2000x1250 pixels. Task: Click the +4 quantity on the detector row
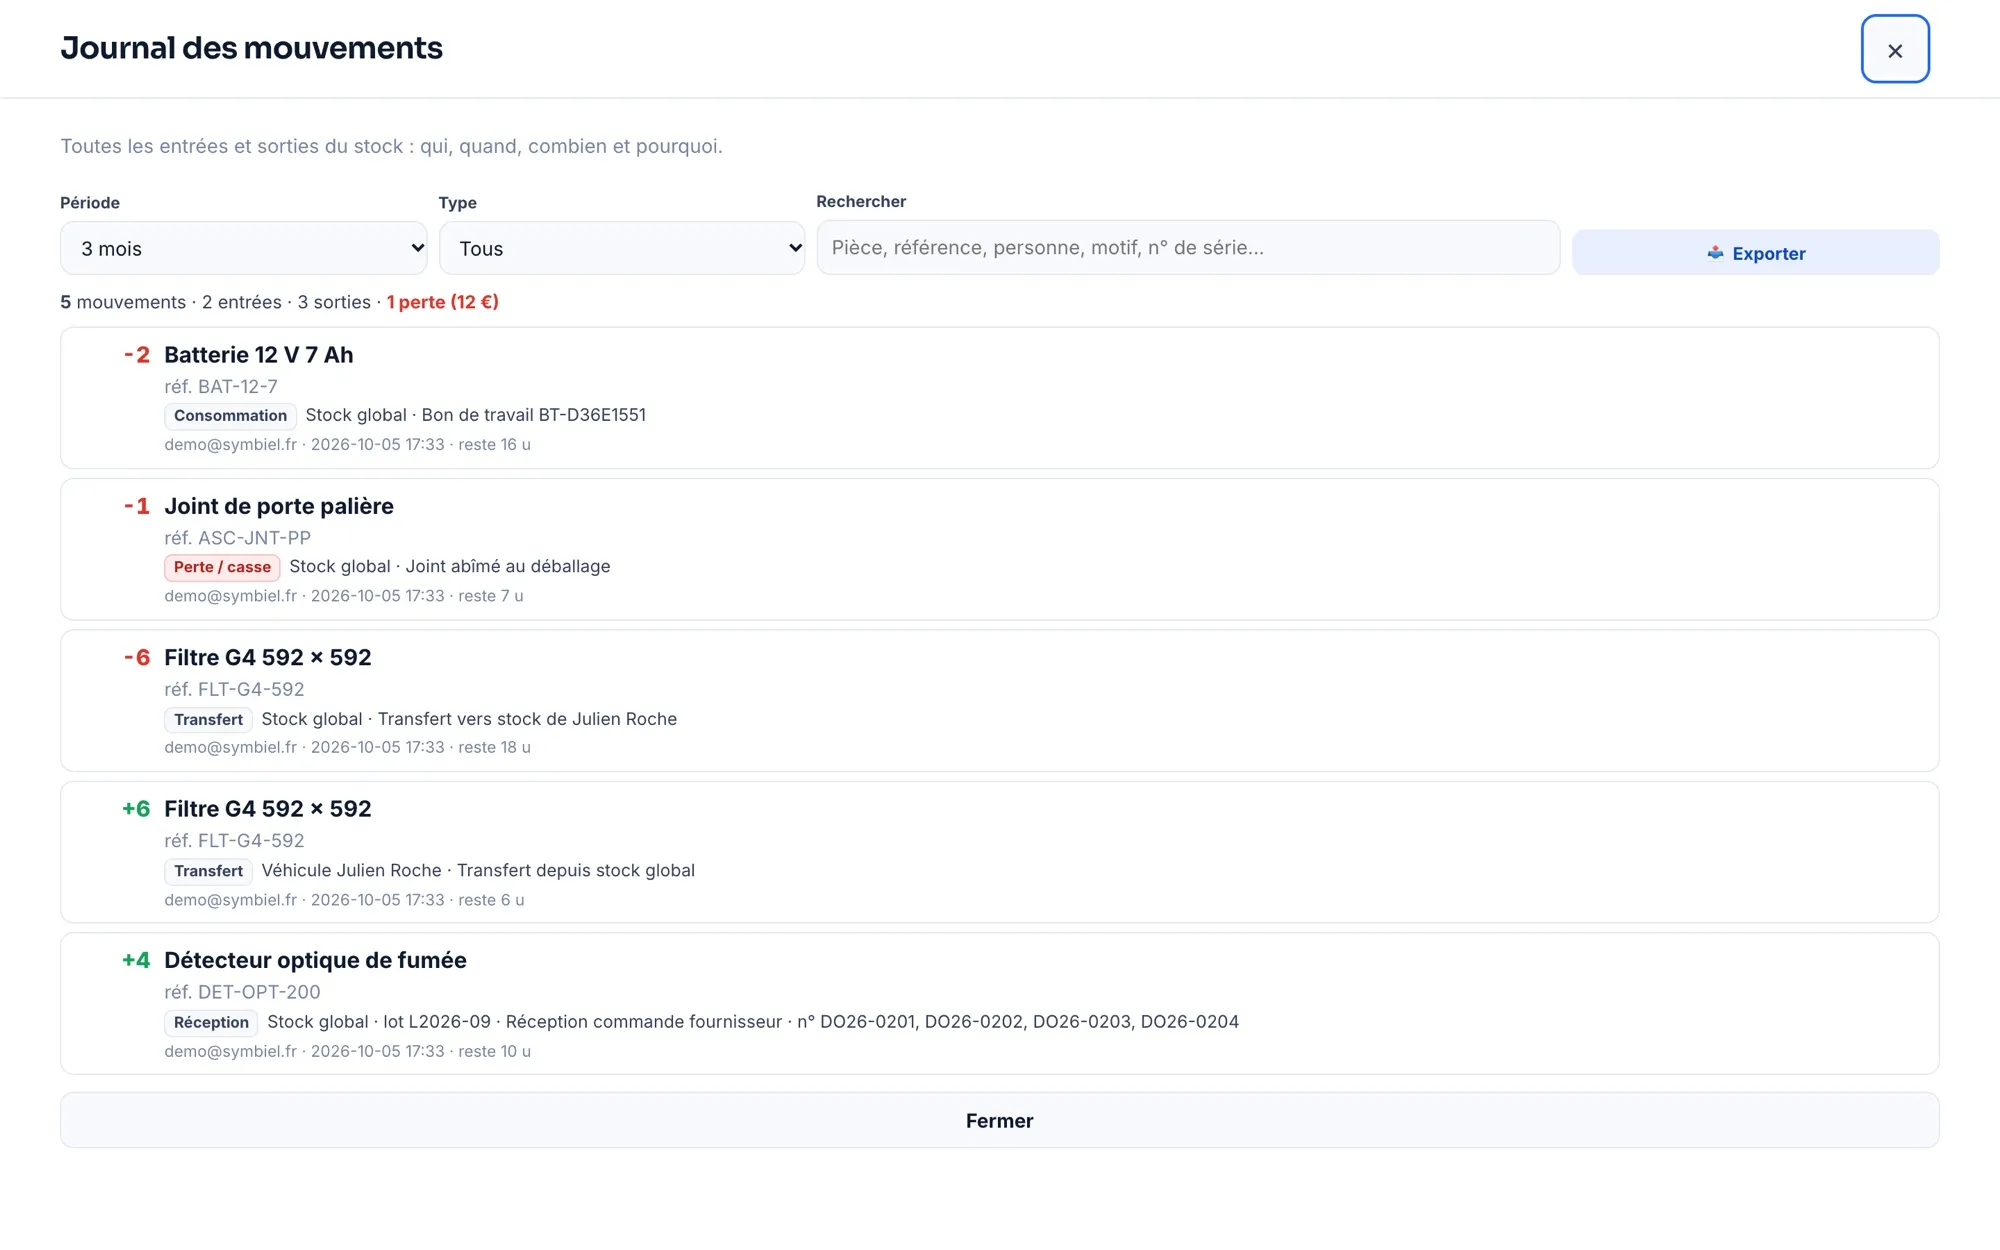tap(136, 960)
